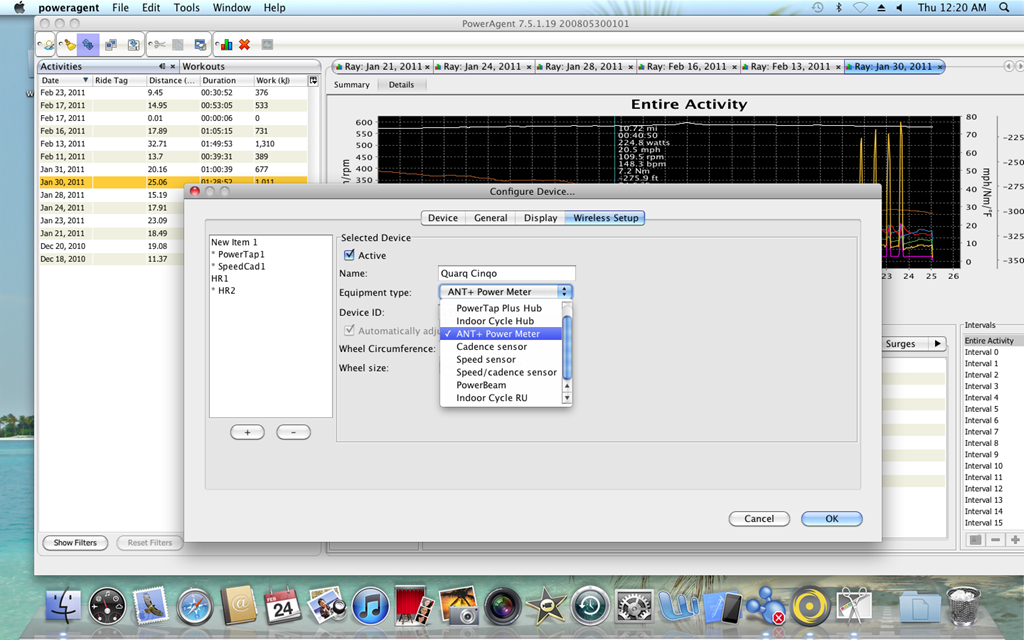Expand the Surges arrow button
The height and width of the screenshot is (640, 1024).
(938, 344)
